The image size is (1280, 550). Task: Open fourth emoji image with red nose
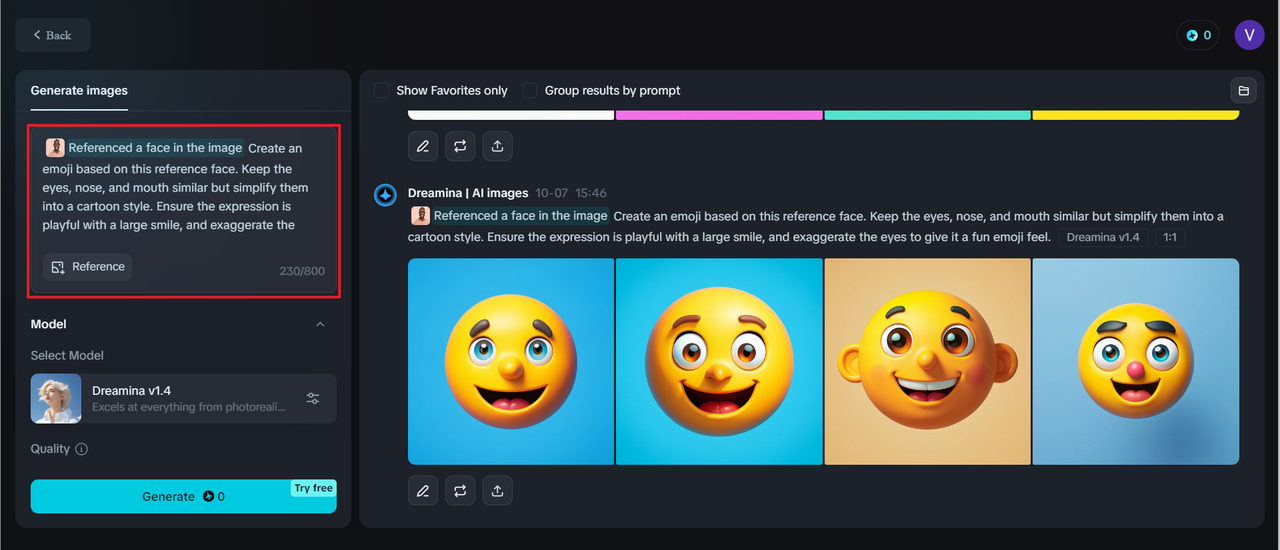click(x=1136, y=362)
